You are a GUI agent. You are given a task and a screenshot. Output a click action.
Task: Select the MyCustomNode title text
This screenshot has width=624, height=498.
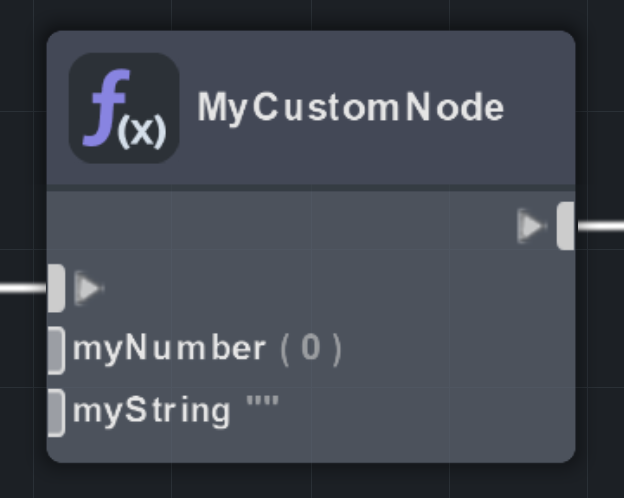[x=350, y=107]
